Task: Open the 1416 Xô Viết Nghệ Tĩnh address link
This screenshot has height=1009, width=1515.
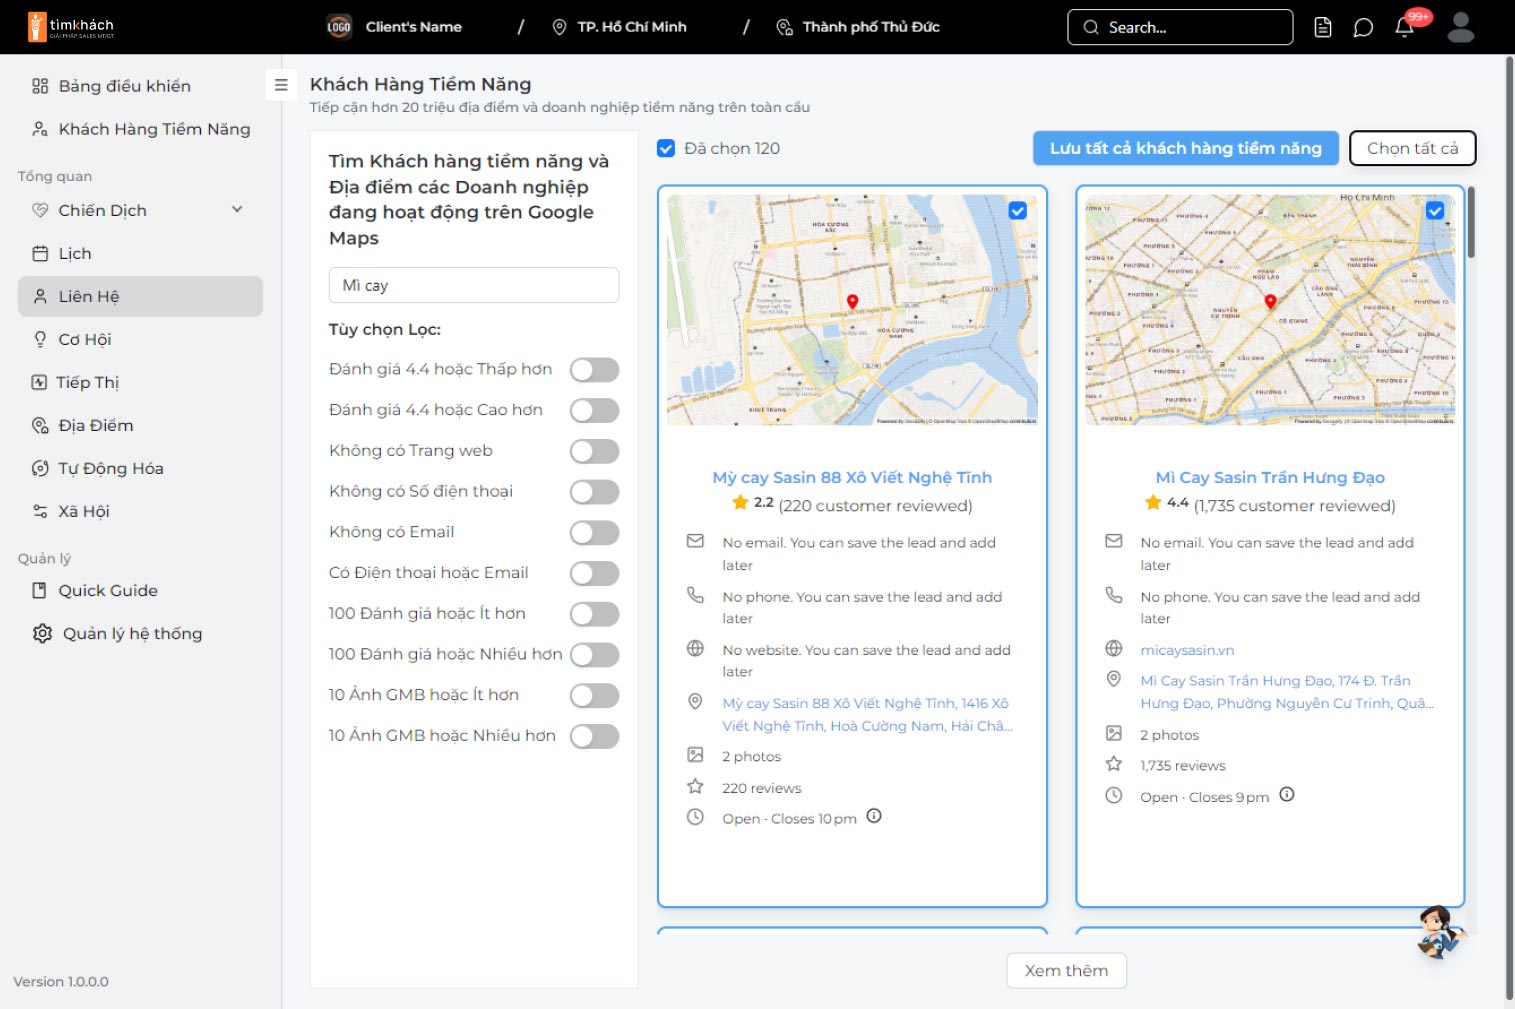Action: click(x=867, y=714)
